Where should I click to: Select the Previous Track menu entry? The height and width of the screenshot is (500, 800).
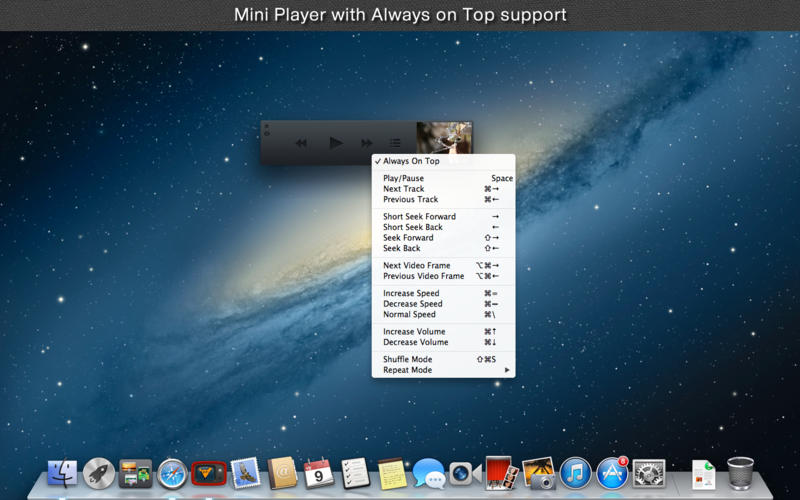pos(443,199)
